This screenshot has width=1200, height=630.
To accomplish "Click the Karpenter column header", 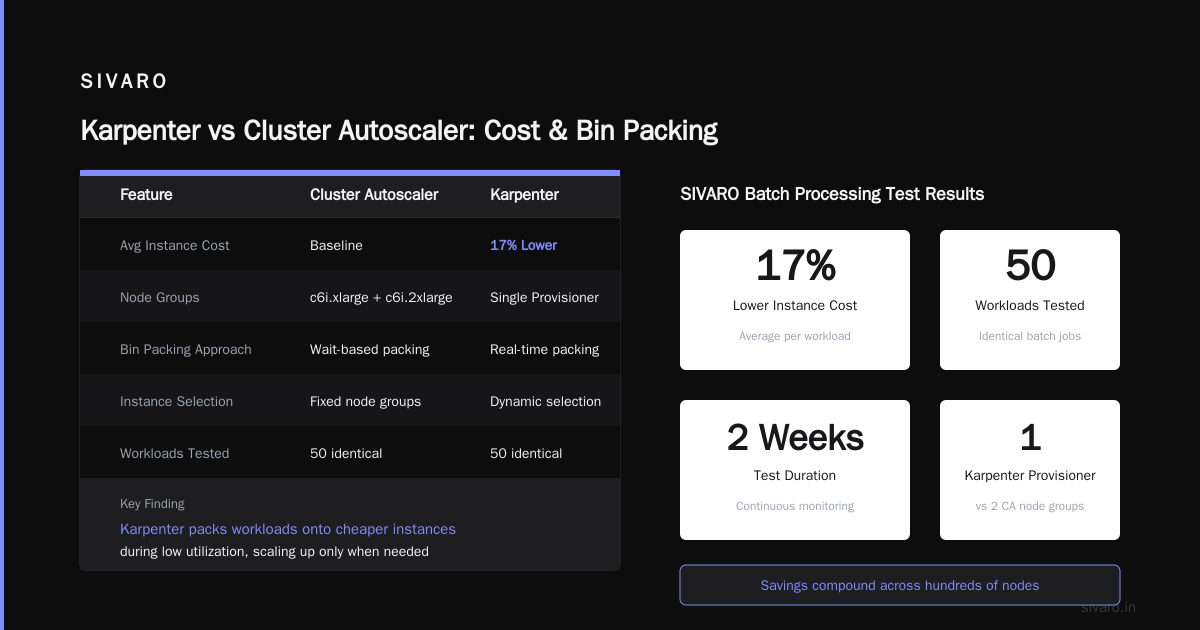I will point(524,195).
